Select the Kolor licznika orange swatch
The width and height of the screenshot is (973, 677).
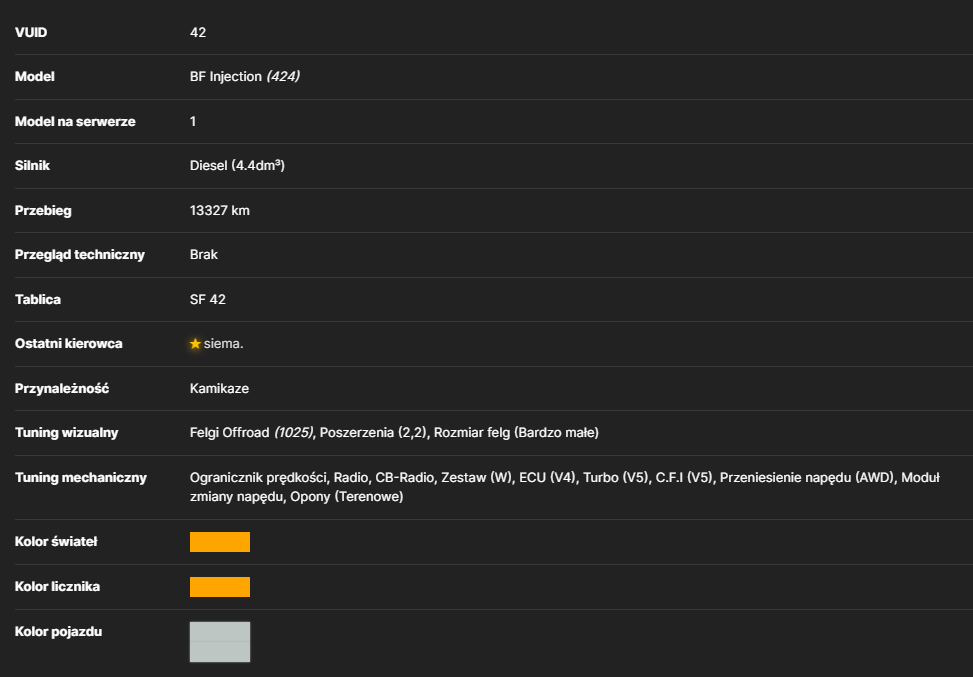[x=220, y=587]
